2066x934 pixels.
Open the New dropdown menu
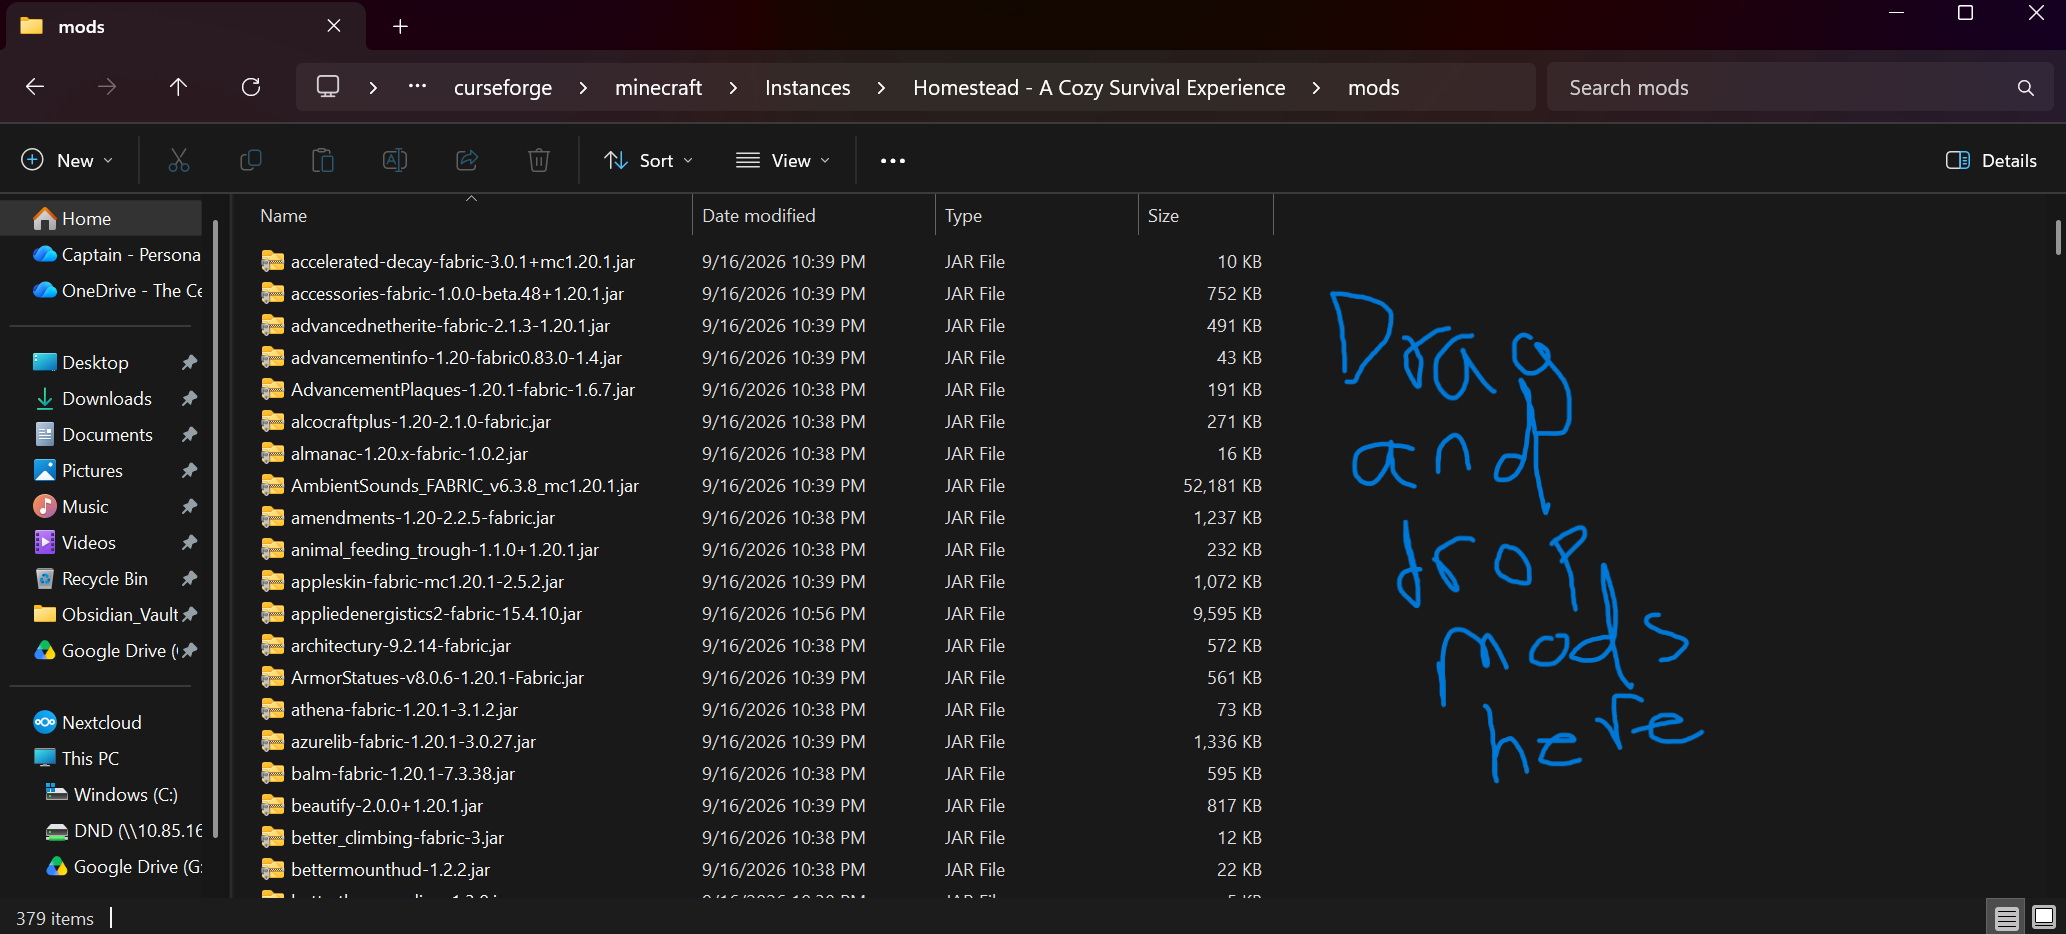(x=67, y=160)
